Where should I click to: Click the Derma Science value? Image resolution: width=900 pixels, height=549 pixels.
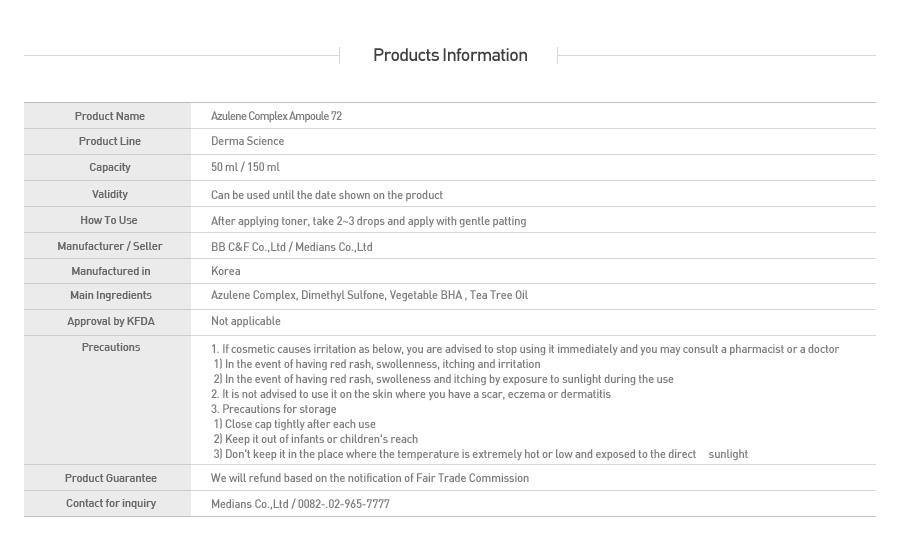[x=247, y=141]
